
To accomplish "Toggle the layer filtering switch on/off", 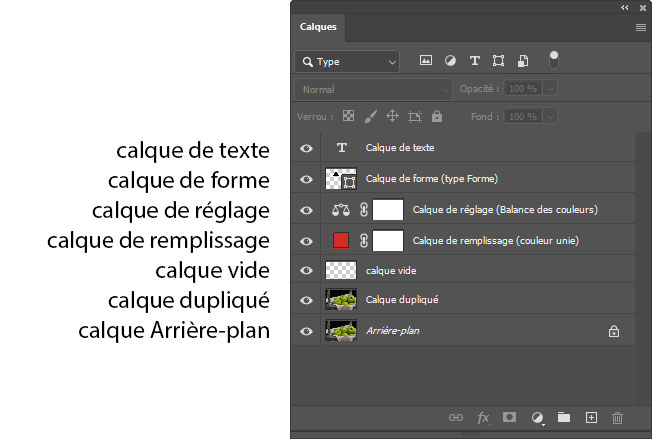I will [x=553, y=60].
